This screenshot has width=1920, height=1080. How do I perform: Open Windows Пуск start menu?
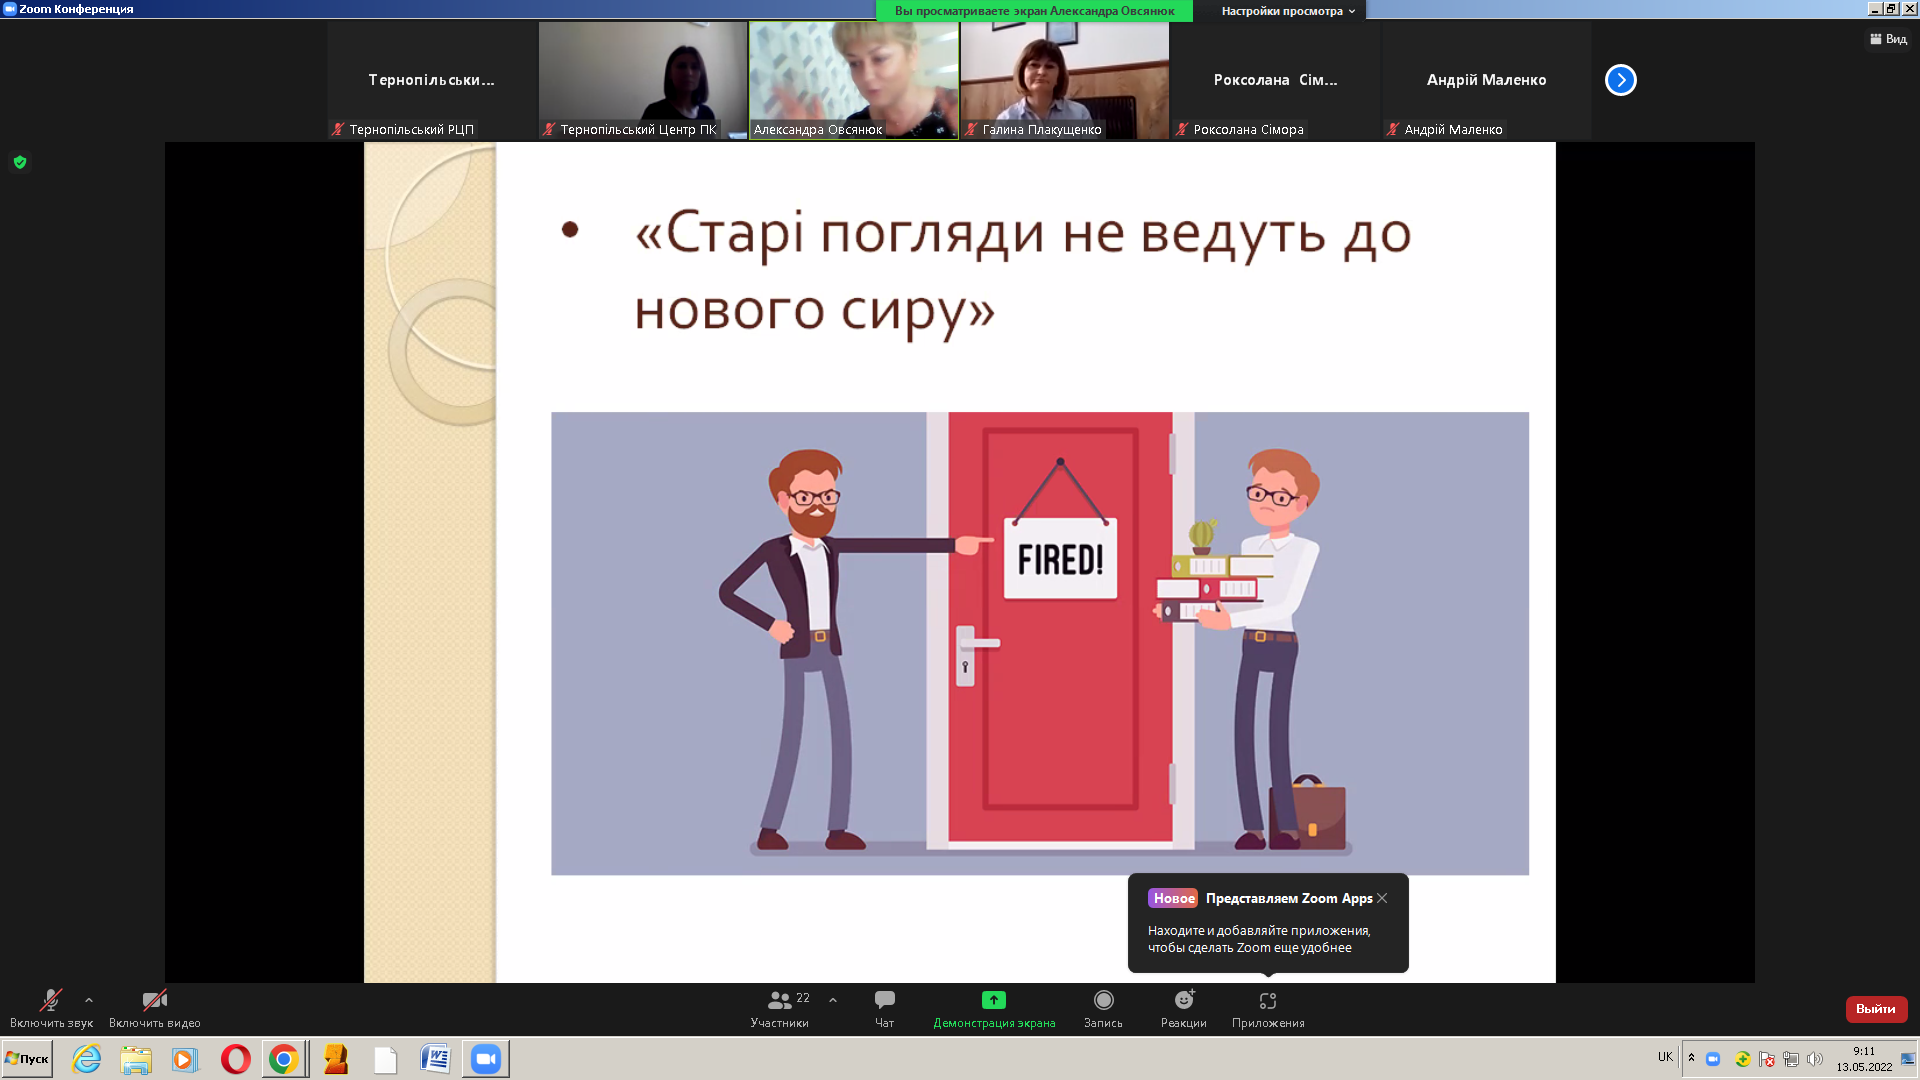pos(27,1059)
